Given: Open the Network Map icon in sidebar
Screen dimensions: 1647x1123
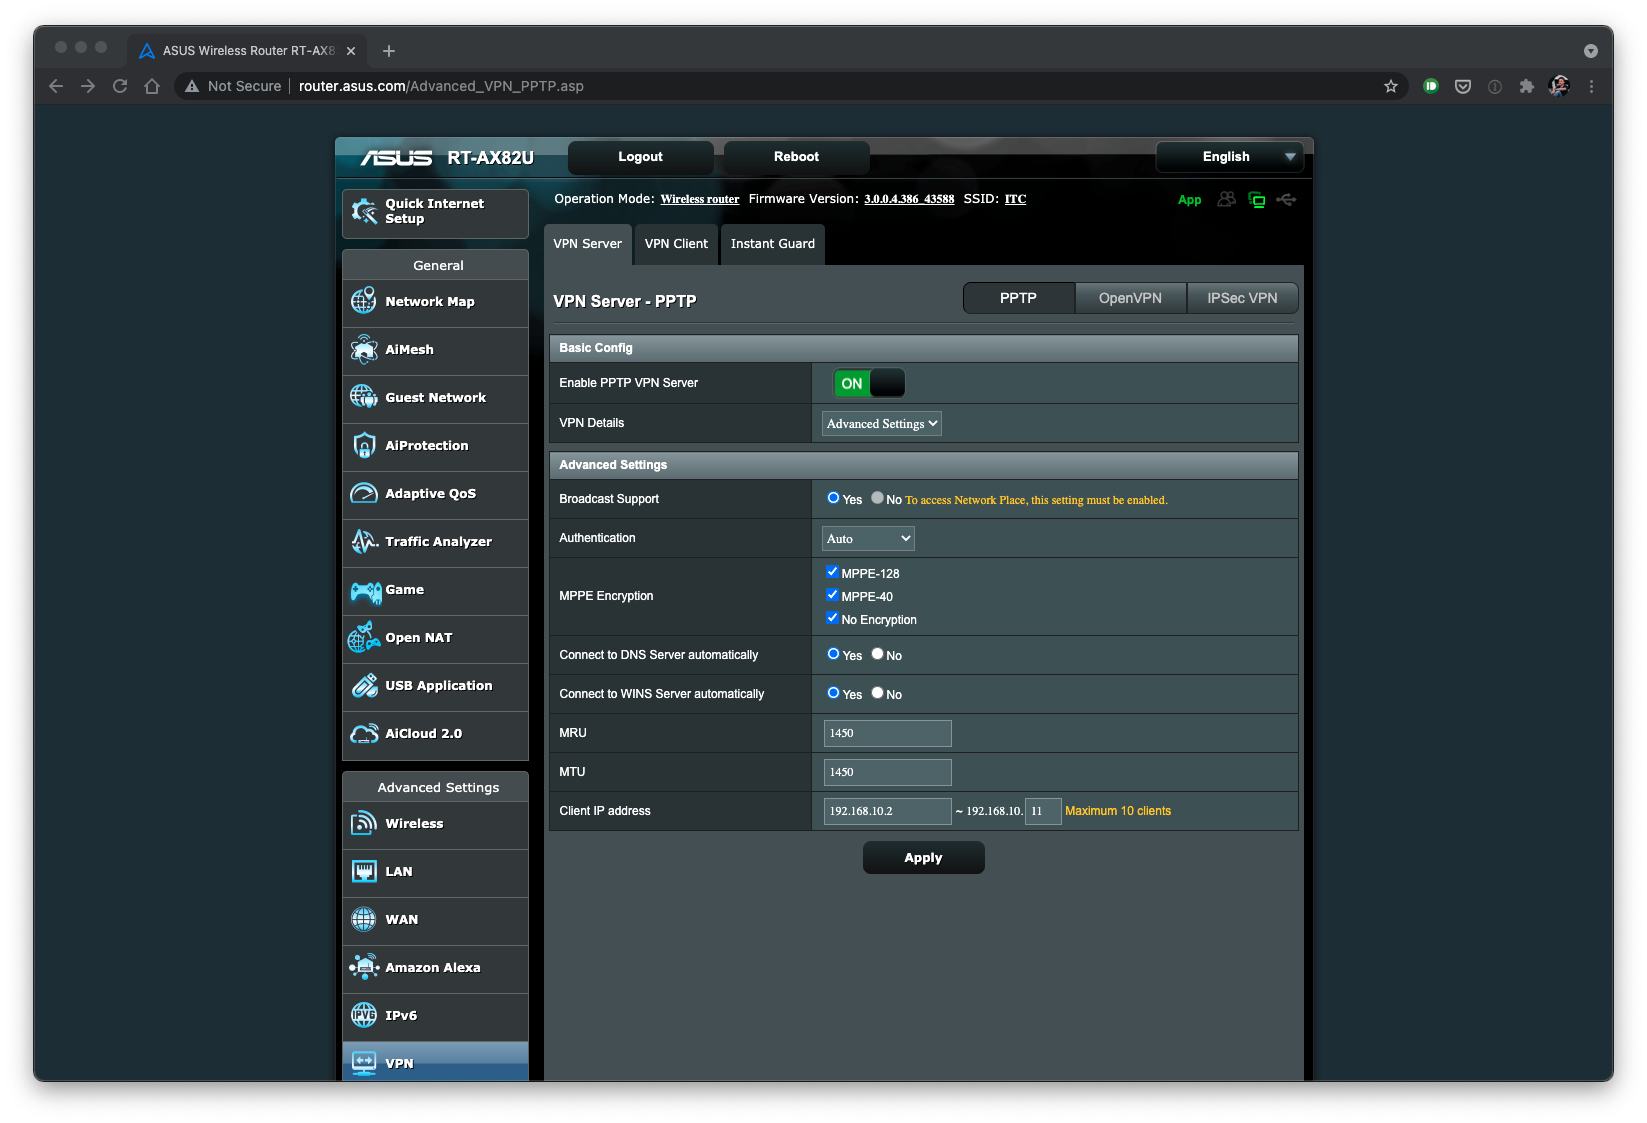Looking at the screenshot, I should [x=364, y=301].
